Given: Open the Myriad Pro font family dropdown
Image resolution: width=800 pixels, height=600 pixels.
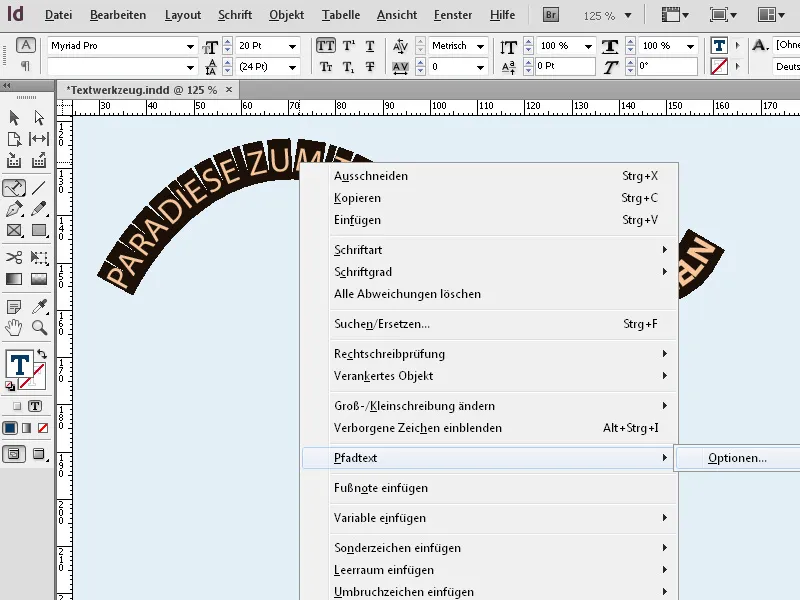Looking at the screenshot, I should click(190, 46).
